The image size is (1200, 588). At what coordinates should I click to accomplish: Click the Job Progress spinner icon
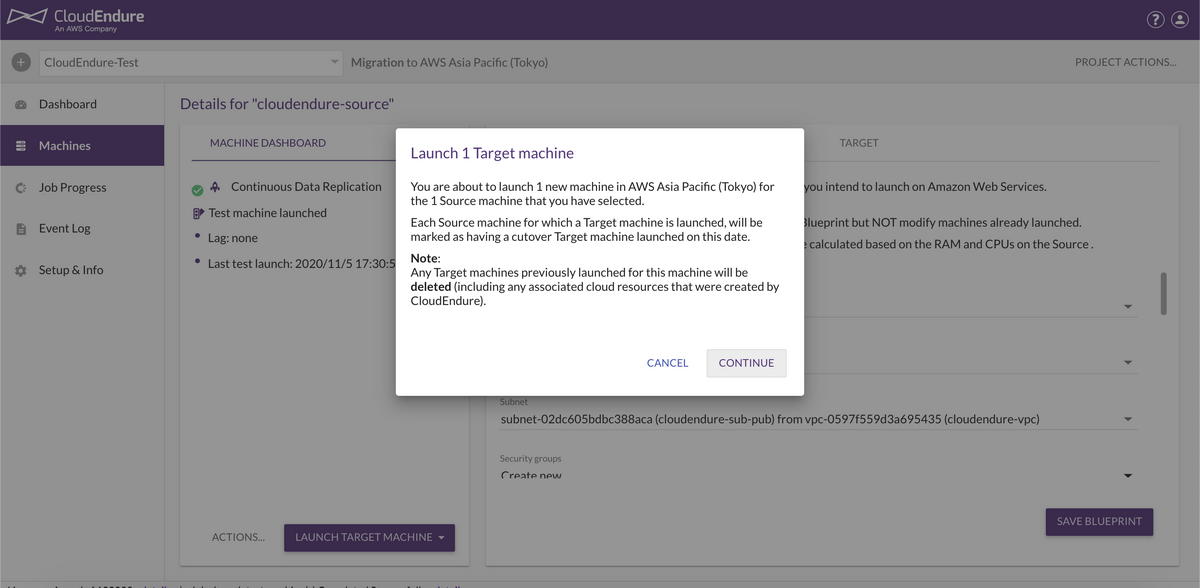point(21,188)
